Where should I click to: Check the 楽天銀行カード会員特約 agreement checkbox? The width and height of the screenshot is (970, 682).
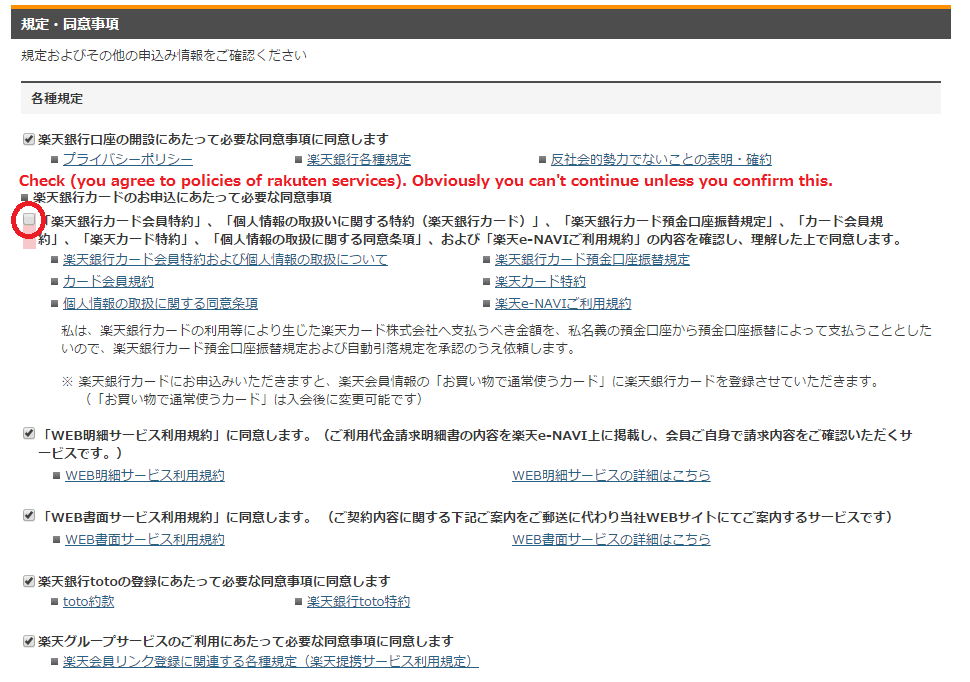tap(28, 219)
